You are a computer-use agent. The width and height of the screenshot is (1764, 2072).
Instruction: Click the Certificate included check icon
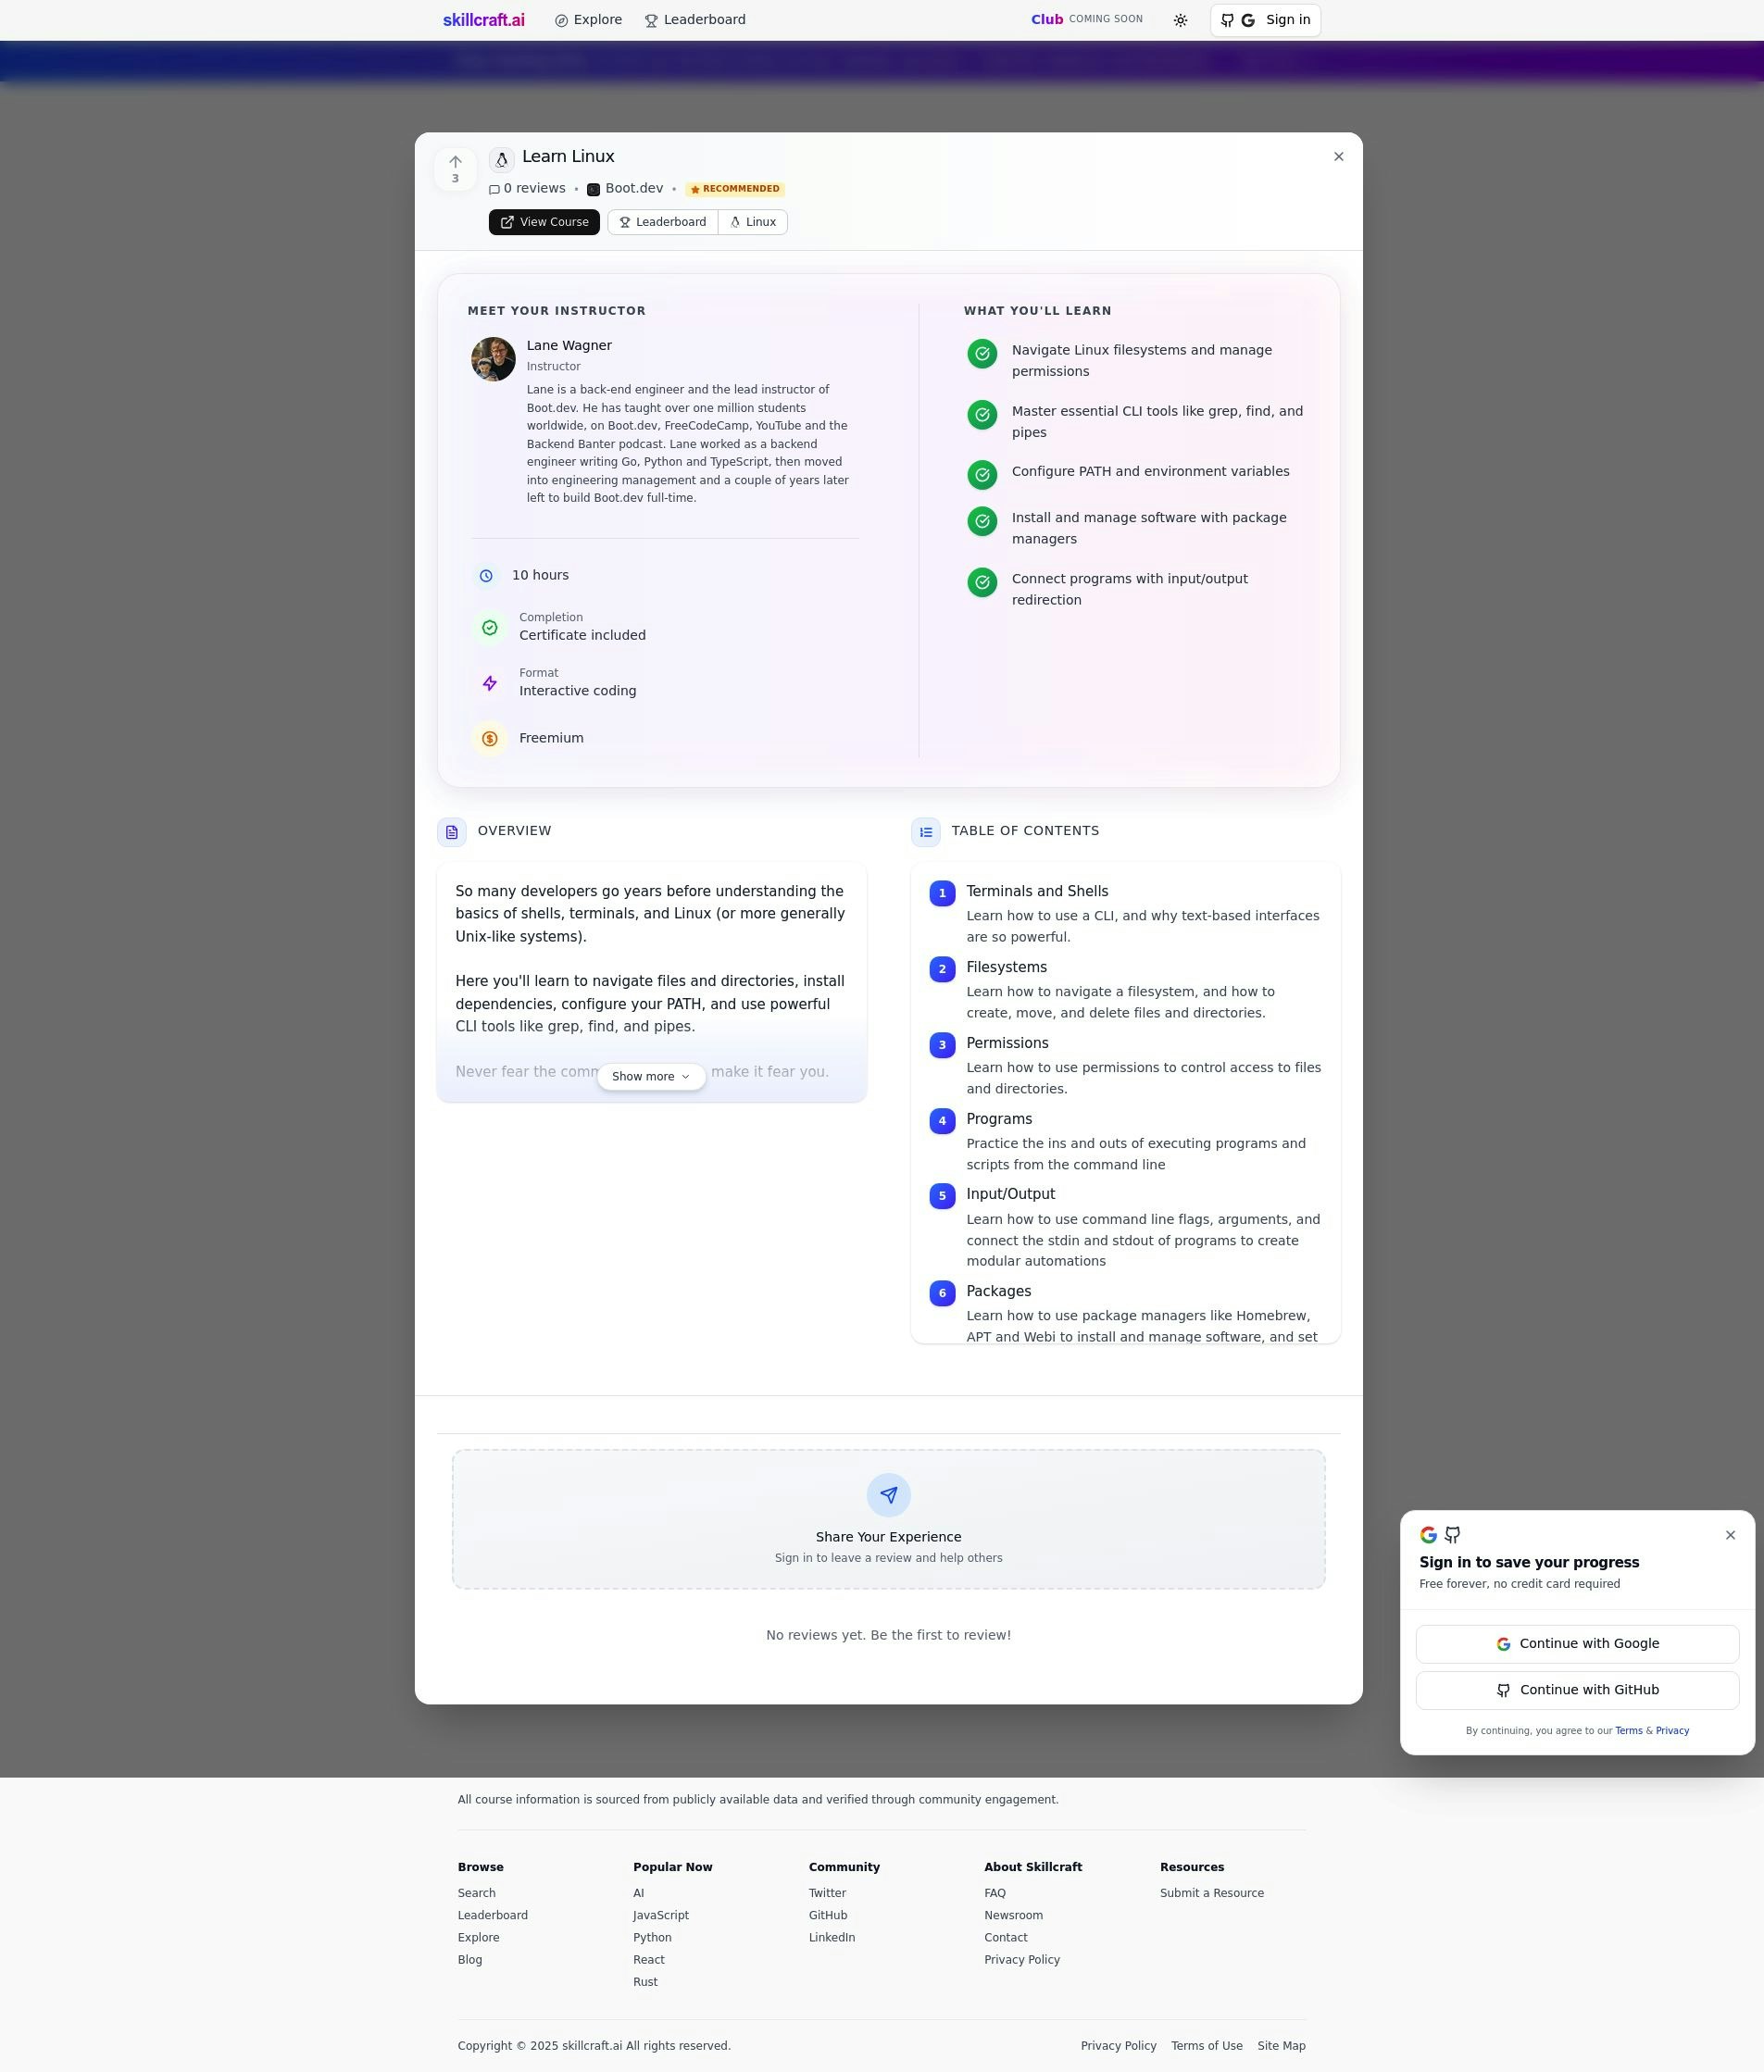pyautogui.click(x=490, y=628)
